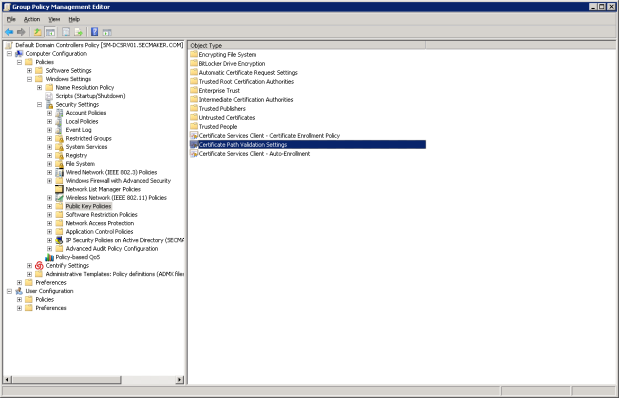Viewport: 619px width, 398px height.
Task: Click the Export List toolbar icon
Action: tap(79, 32)
